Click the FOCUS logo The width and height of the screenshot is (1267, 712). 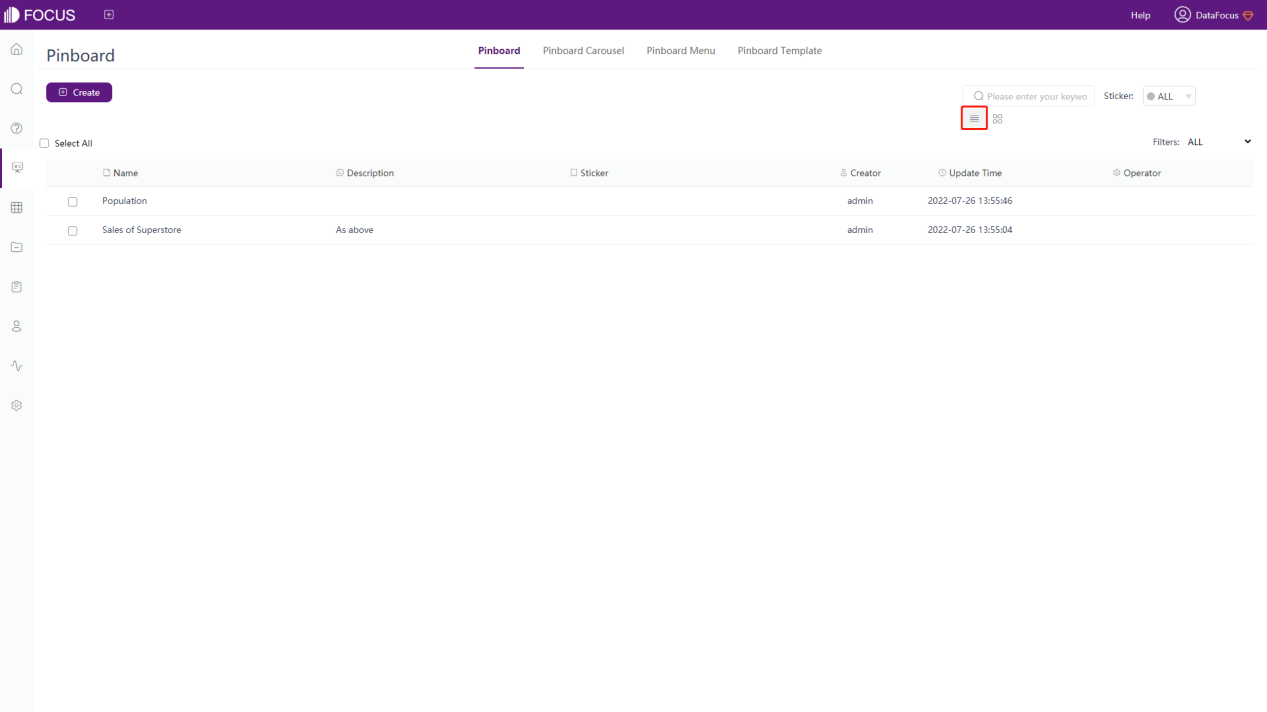pos(40,15)
